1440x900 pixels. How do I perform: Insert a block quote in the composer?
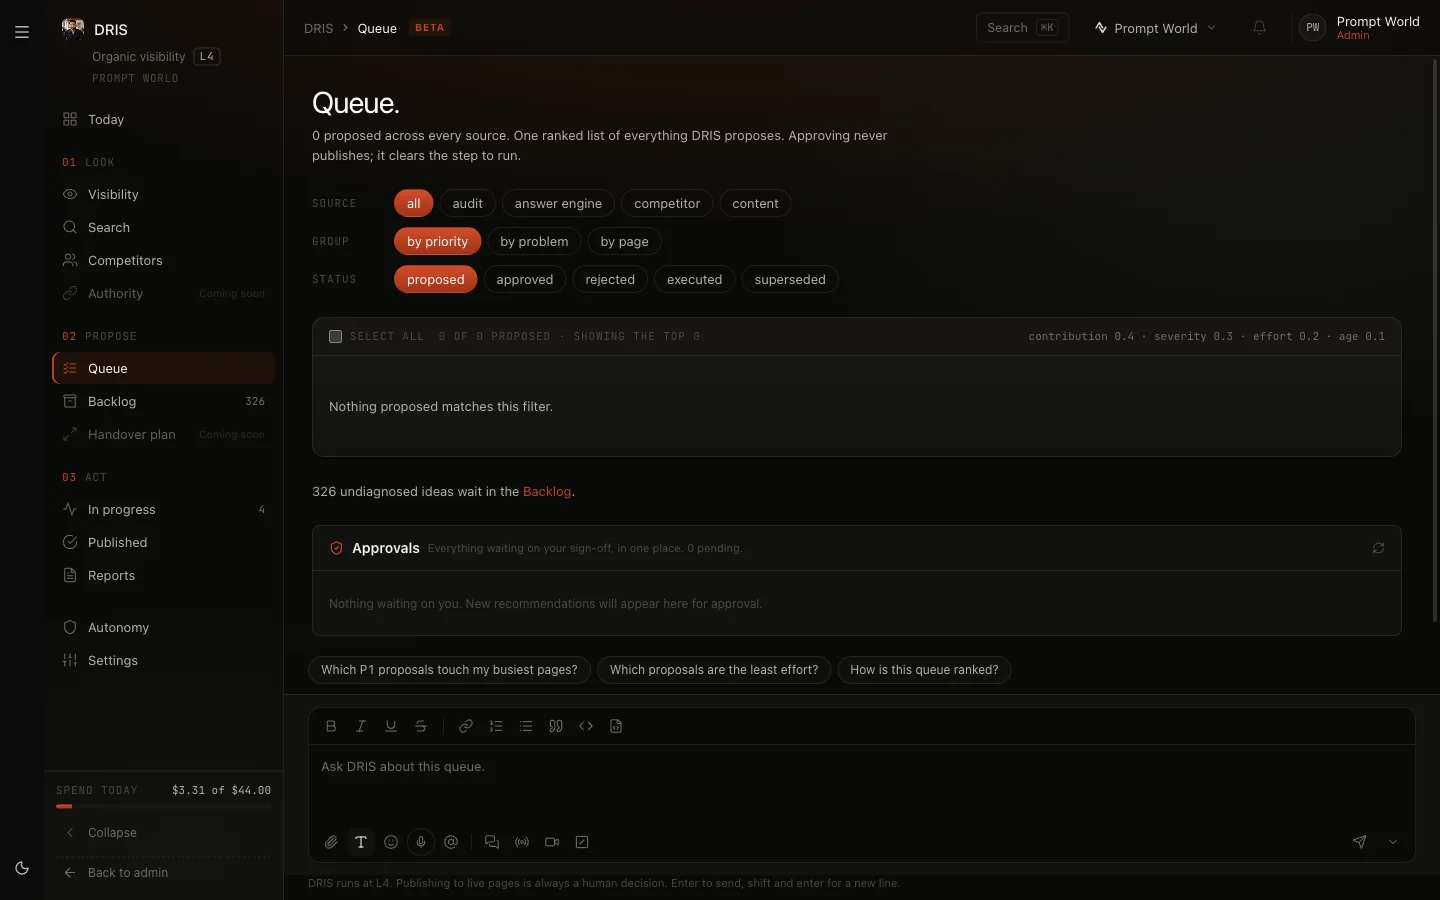tap(556, 726)
